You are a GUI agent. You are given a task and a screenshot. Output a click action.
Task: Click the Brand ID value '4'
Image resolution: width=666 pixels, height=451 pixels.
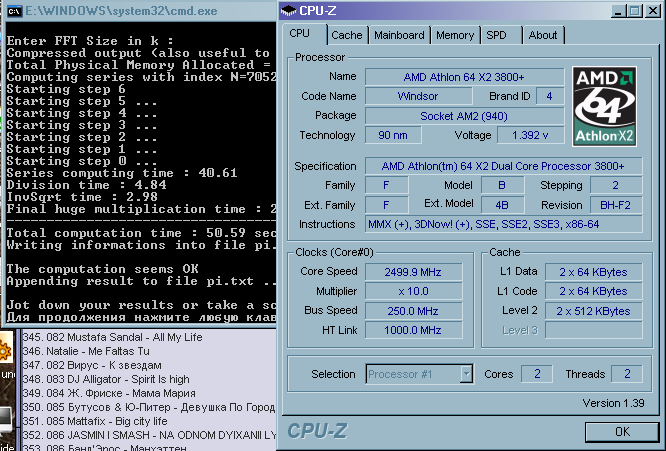click(550, 96)
